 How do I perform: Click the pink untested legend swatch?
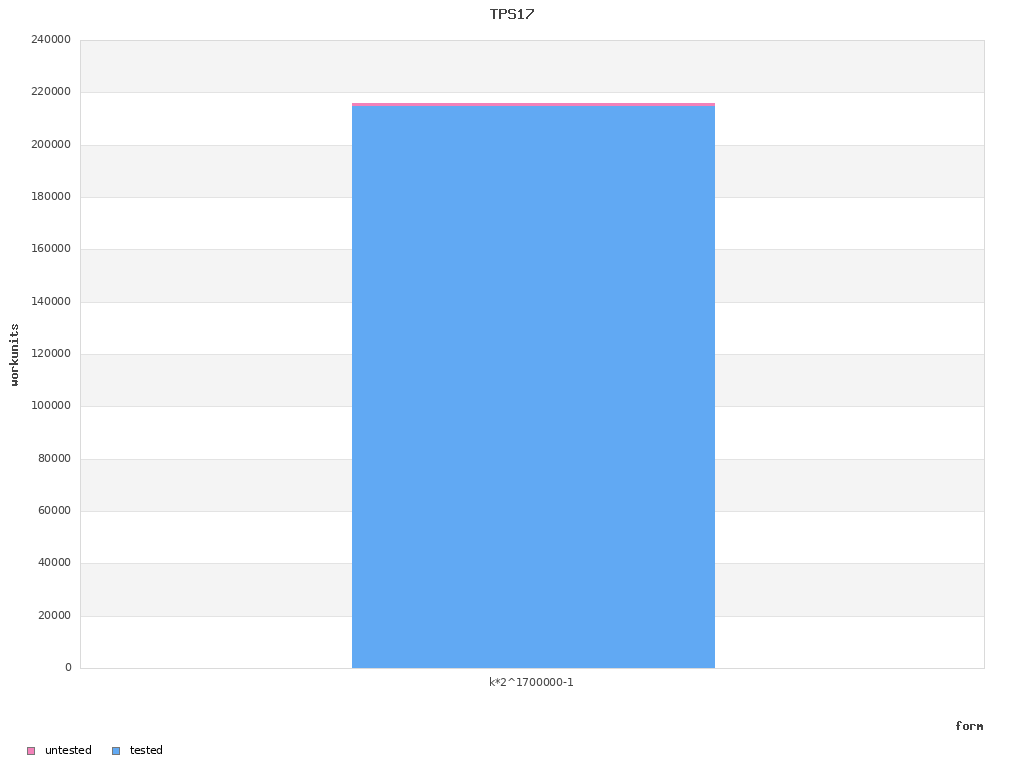tap(31, 751)
